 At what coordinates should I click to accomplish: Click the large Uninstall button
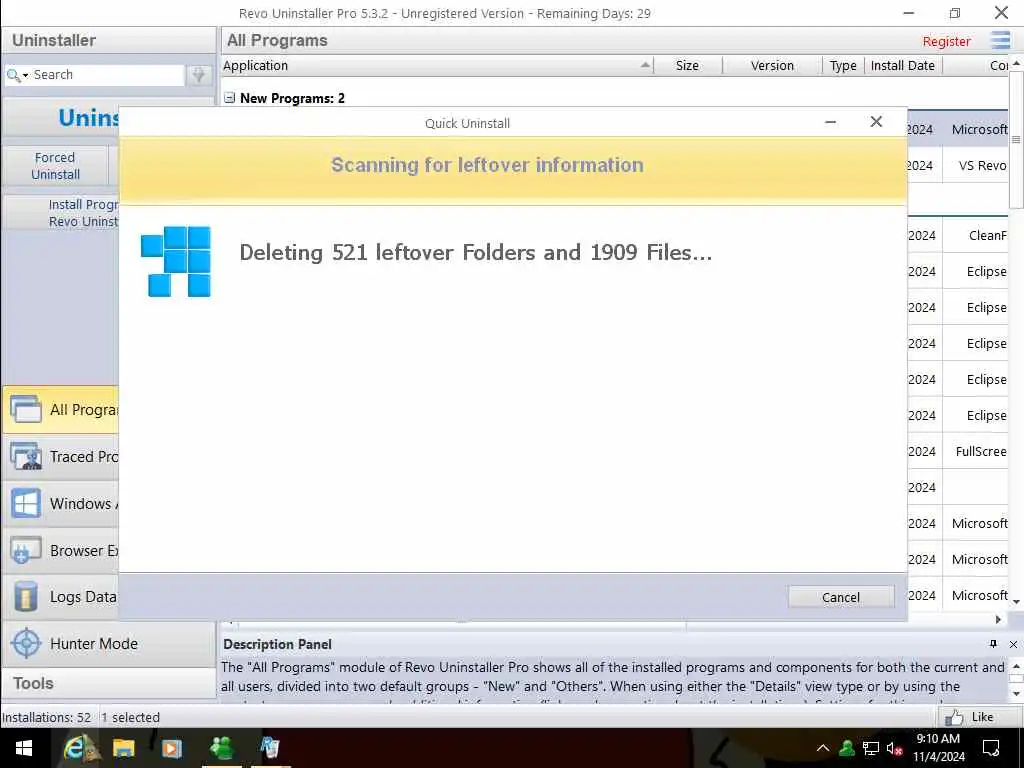coord(61,118)
